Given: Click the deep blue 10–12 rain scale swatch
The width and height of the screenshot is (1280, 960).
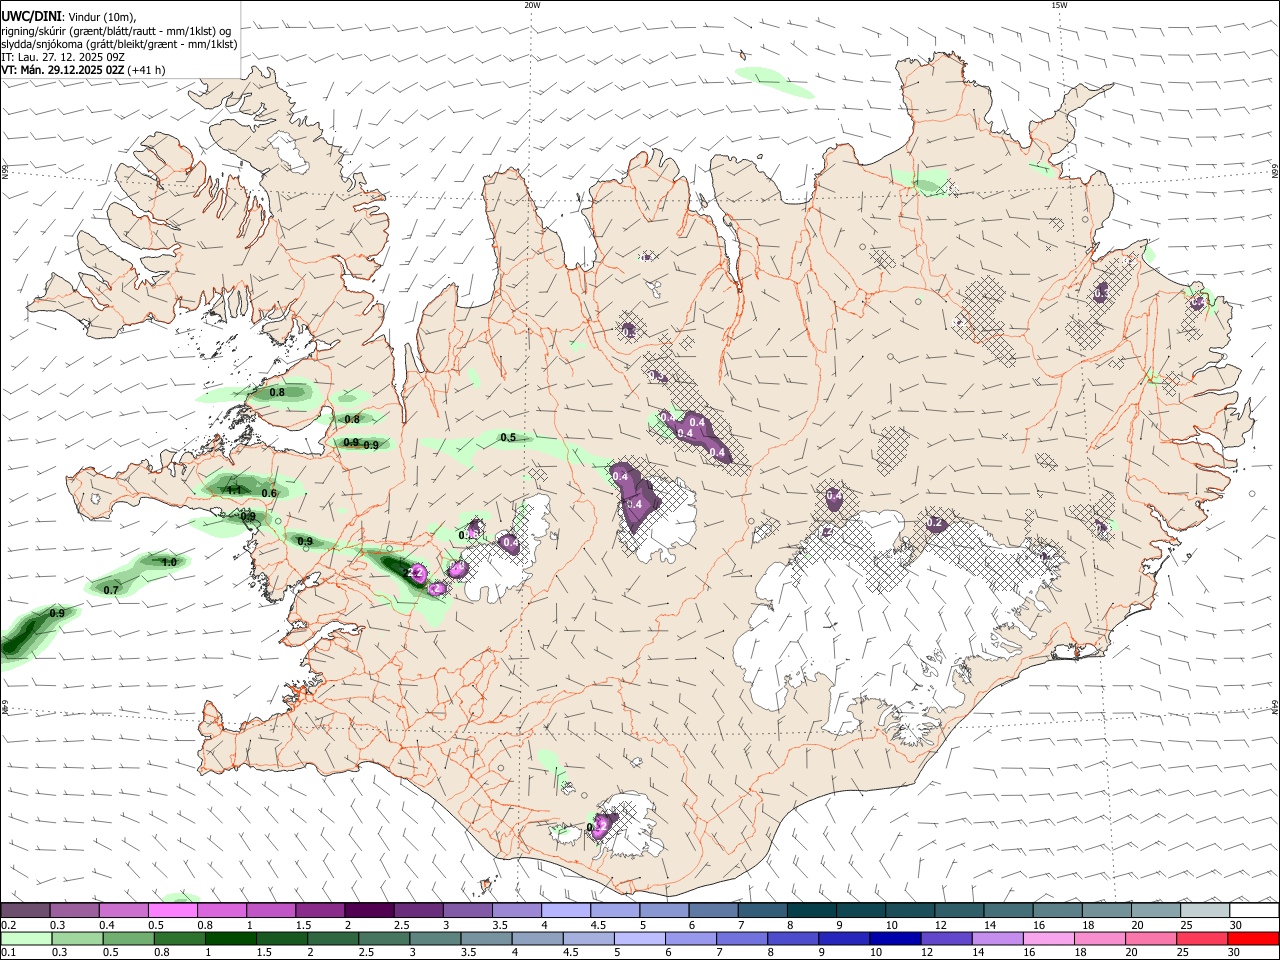Looking at the screenshot, I should (895, 939).
